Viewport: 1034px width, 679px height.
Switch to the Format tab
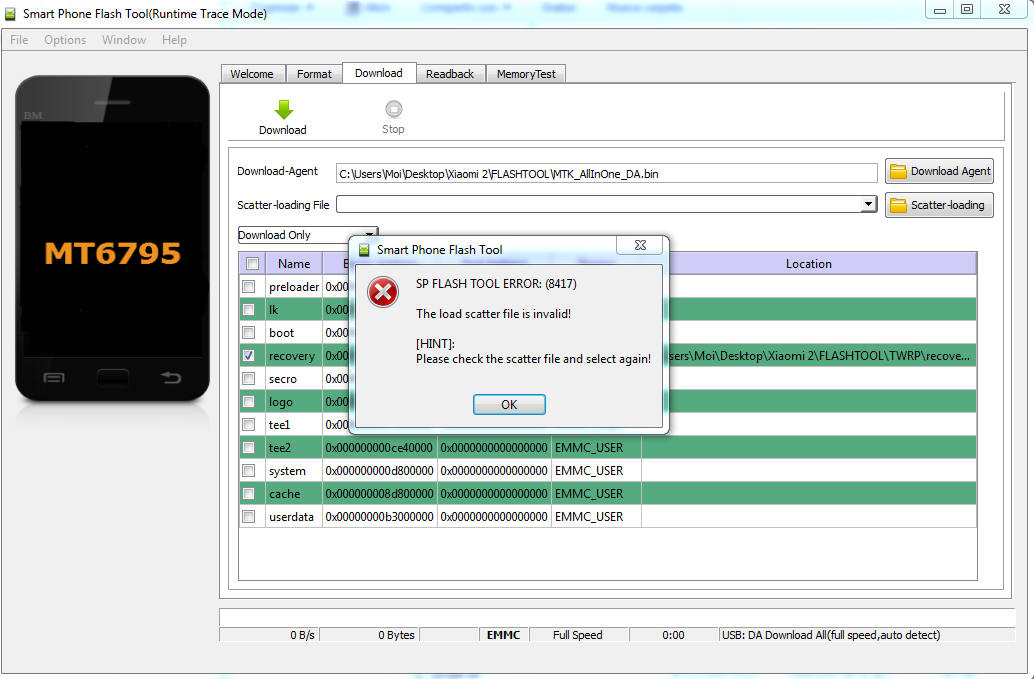[314, 74]
